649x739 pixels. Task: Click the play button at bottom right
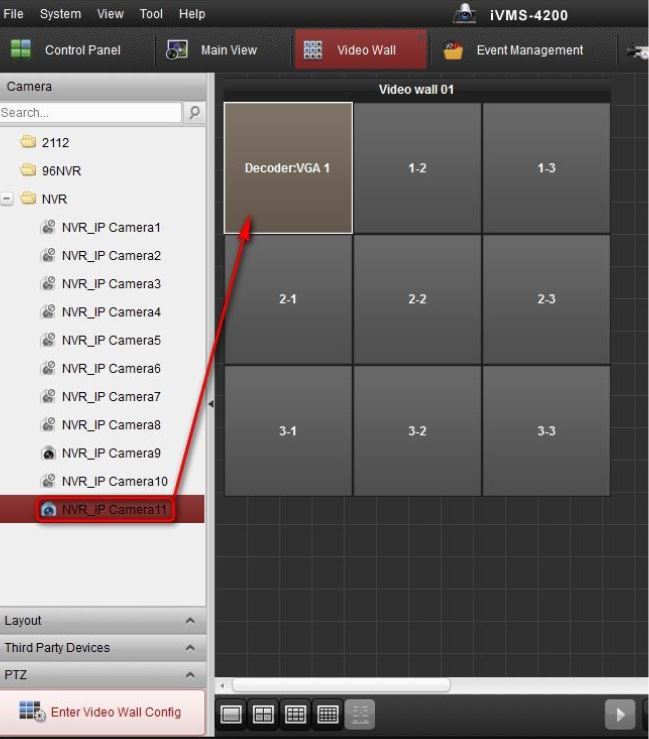(620, 714)
